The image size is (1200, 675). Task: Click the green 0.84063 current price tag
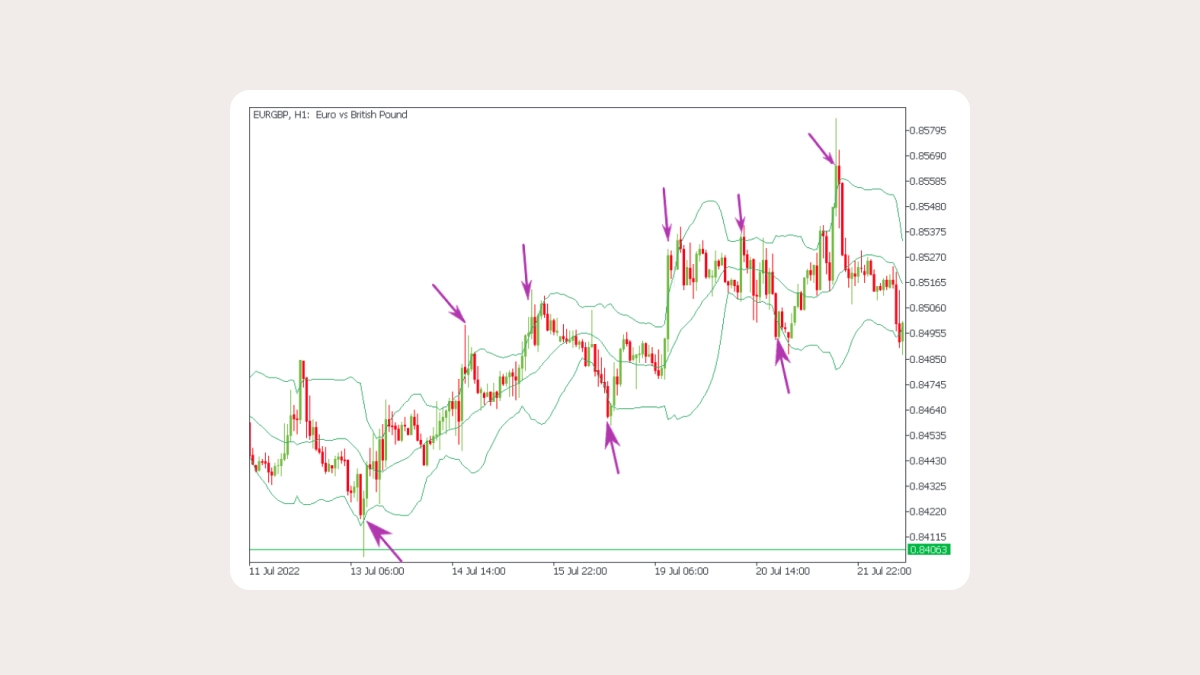point(928,550)
